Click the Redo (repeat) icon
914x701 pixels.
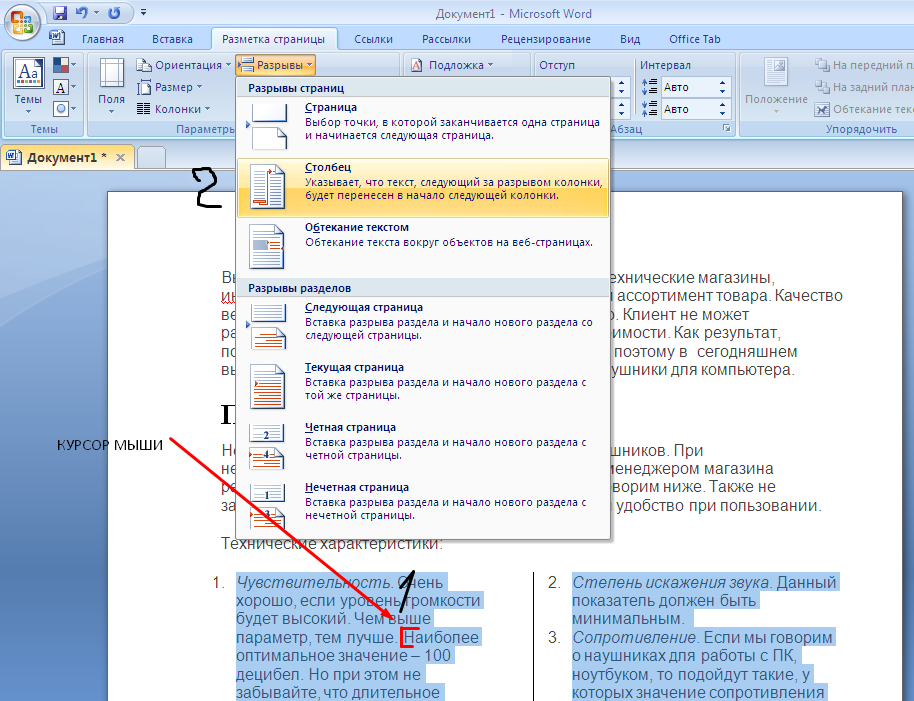[x=113, y=14]
